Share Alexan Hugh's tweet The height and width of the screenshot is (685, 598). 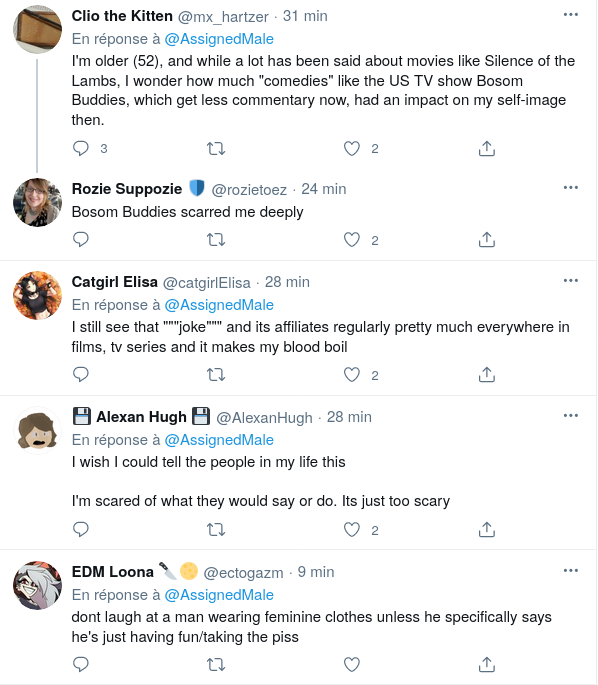(487, 529)
